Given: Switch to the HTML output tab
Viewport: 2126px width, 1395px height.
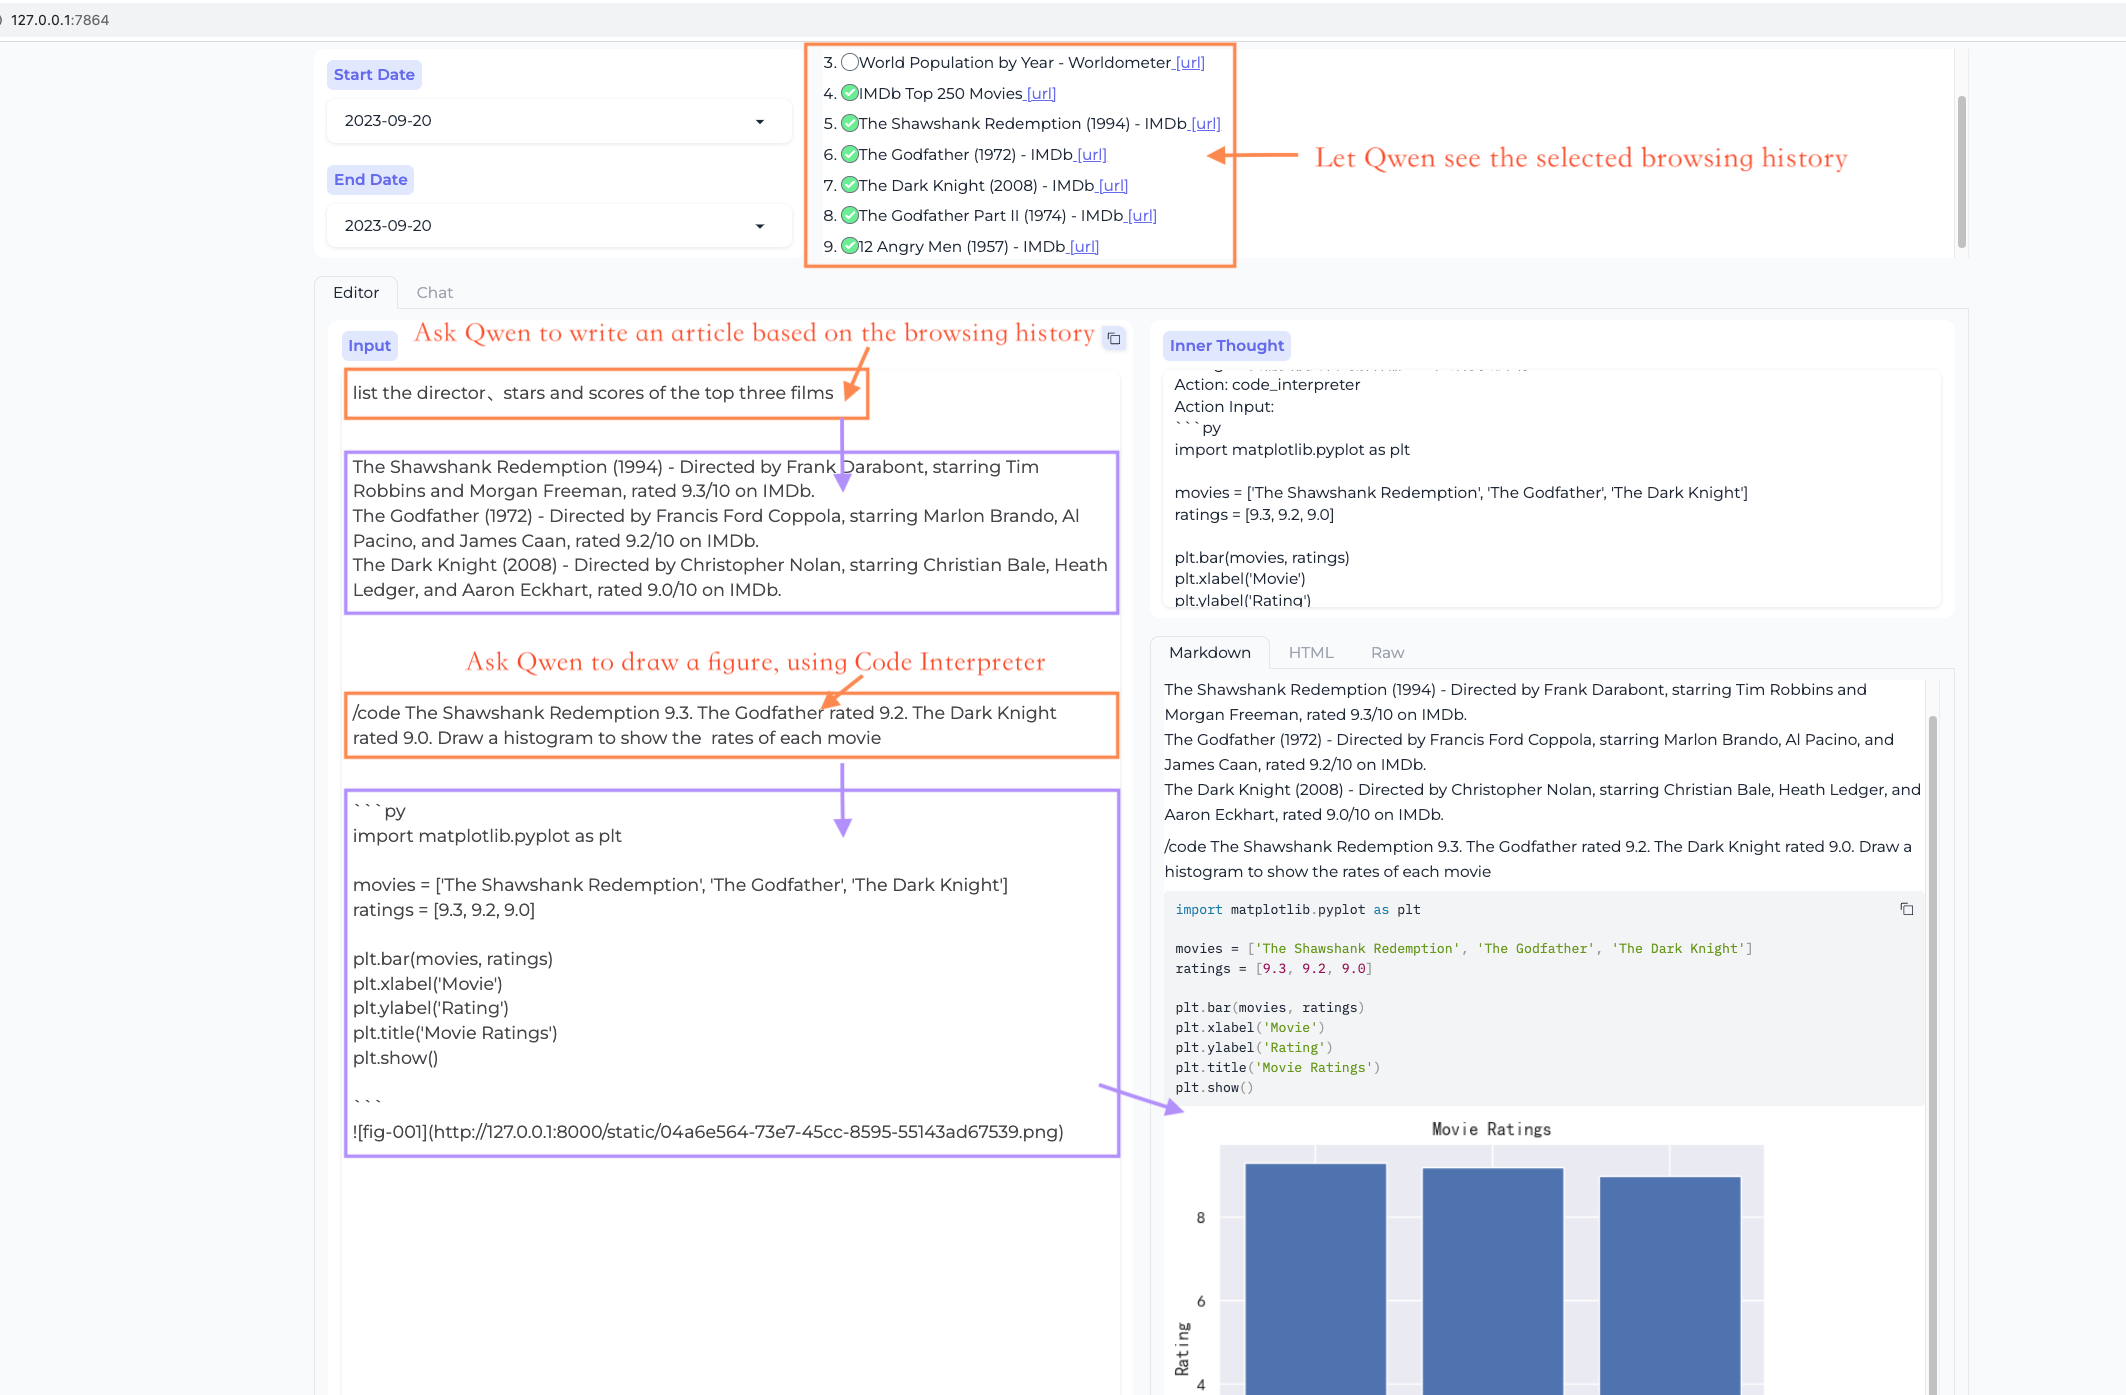Looking at the screenshot, I should pos(1310,652).
